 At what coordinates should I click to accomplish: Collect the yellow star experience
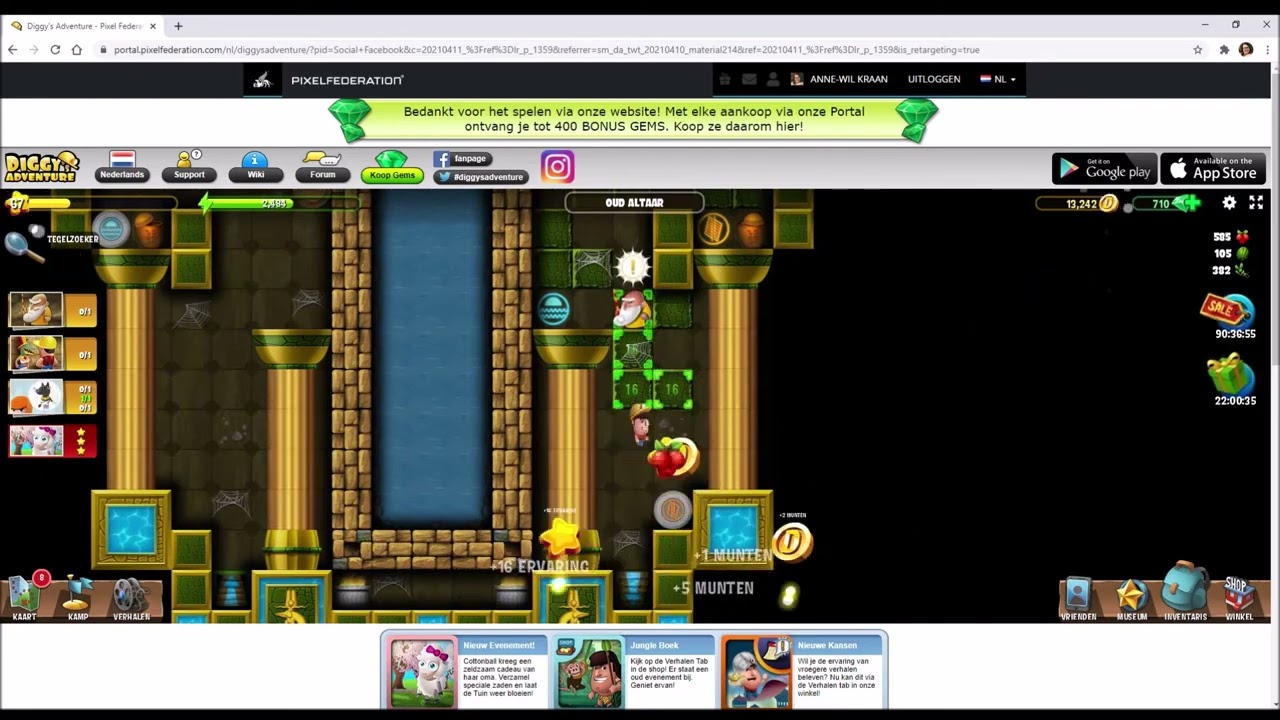(560, 538)
